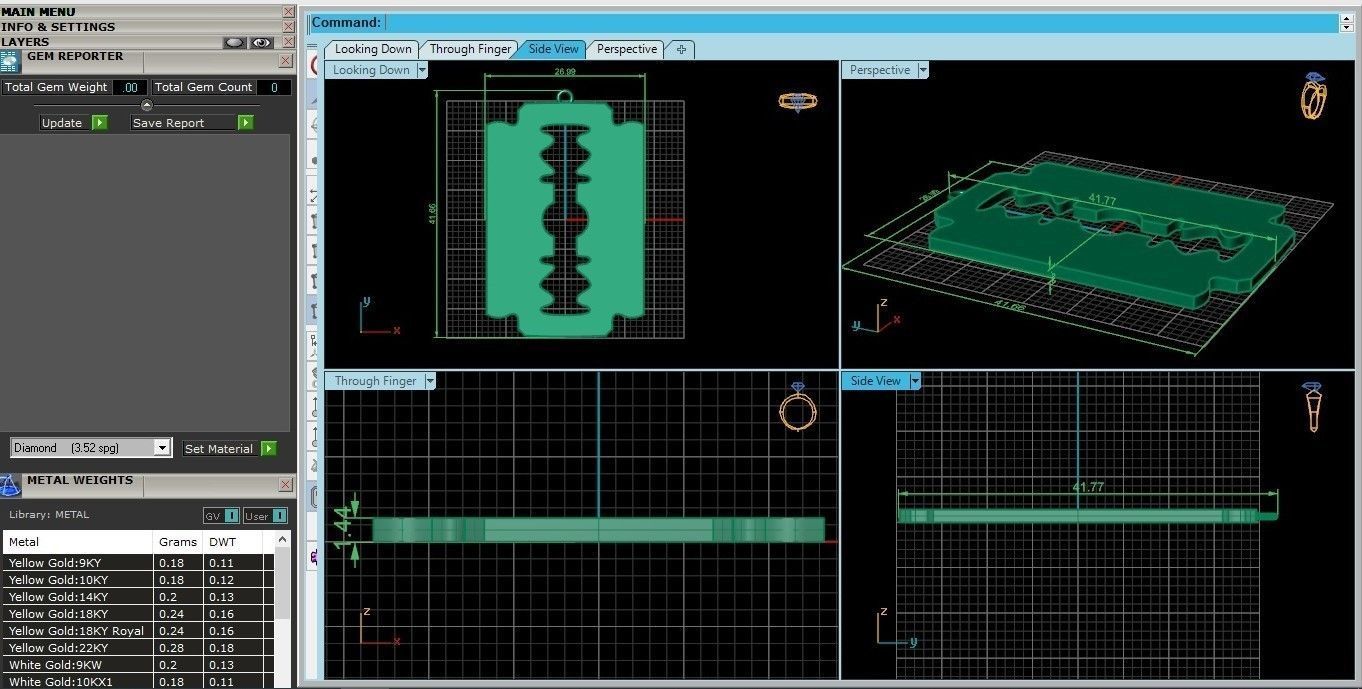Image resolution: width=1362 pixels, height=689 pixels.
Task: Collapse Gem Reporter totals with the up-arrow handle
Action: 147,105
